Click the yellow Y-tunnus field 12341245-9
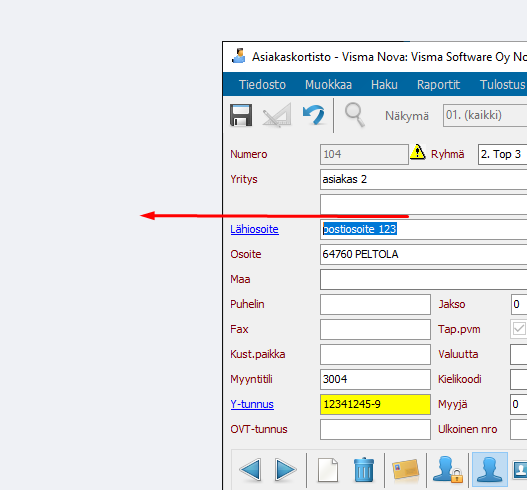The height and width of the screenshot is (490, 527). [375, 404]
